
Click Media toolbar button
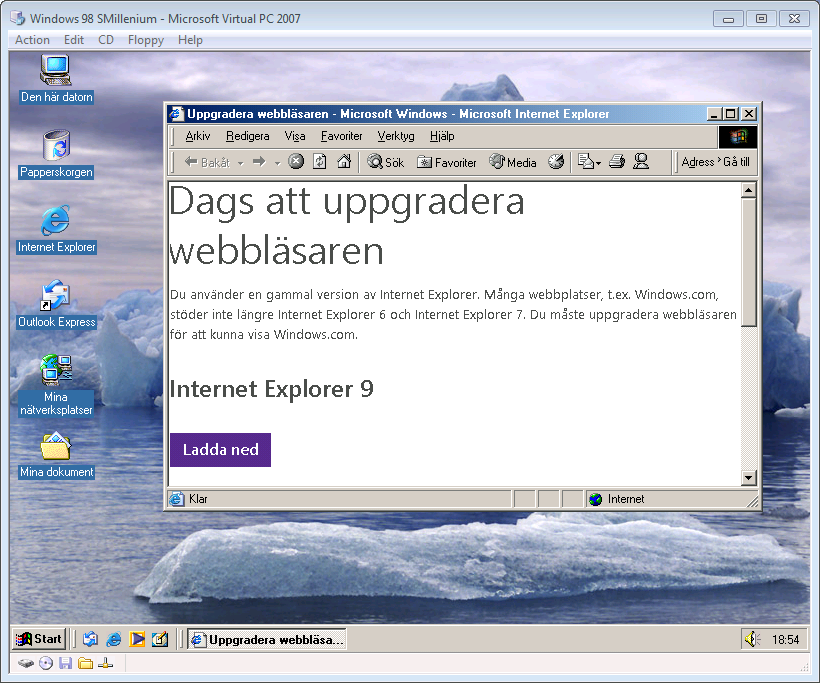[512, 162]
